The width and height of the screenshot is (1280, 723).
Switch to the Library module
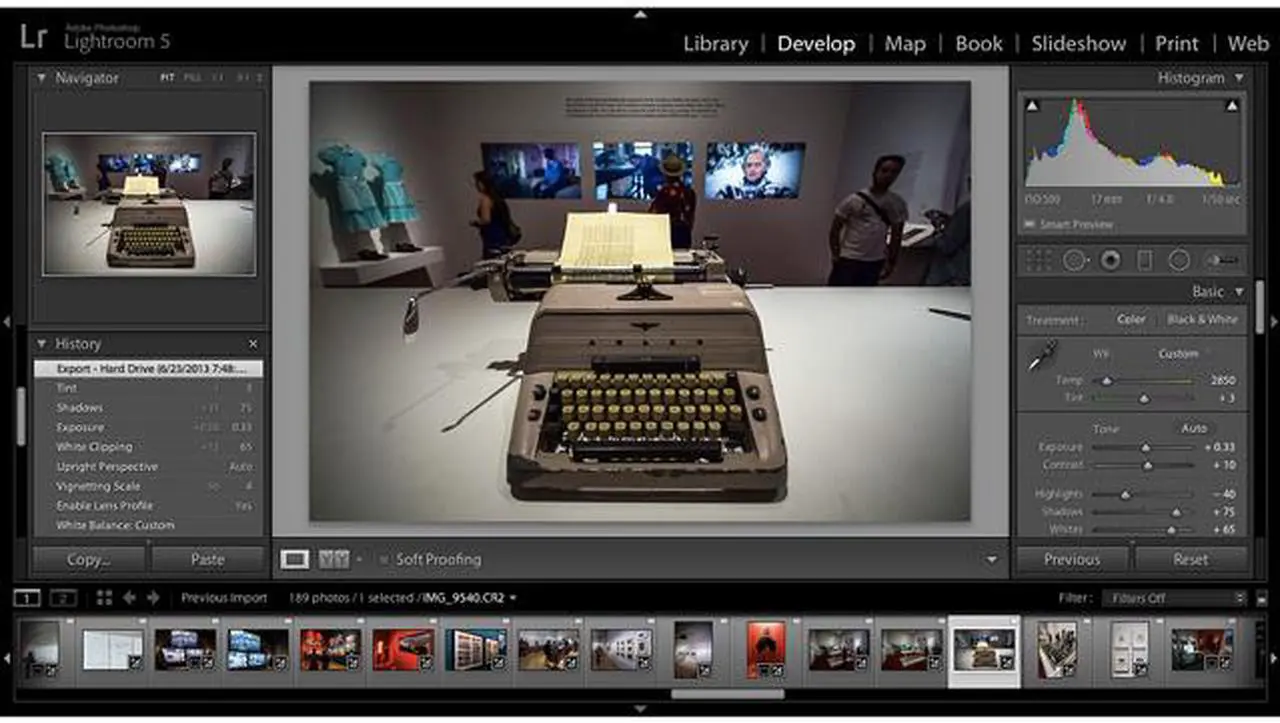coord(715,44)
